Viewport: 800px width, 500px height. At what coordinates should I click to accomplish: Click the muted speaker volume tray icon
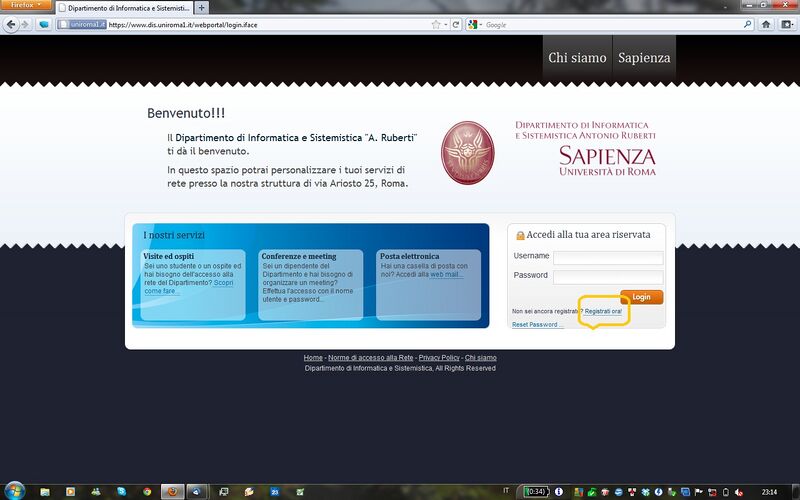739,492
